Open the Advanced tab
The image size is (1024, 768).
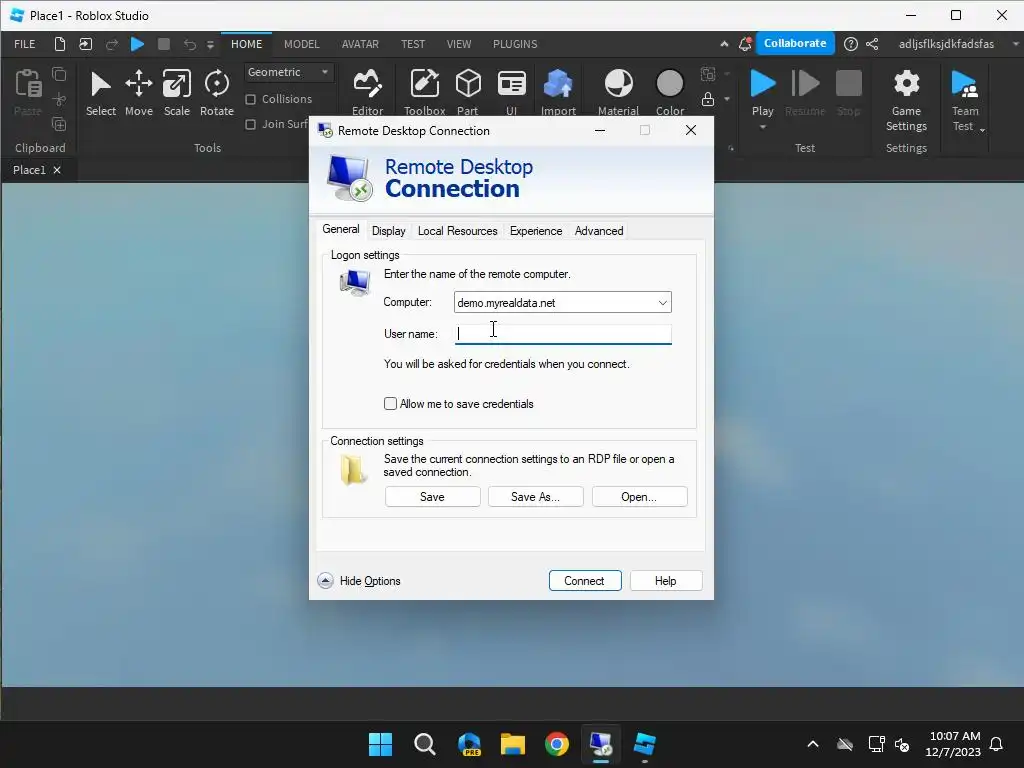point(599,231)
